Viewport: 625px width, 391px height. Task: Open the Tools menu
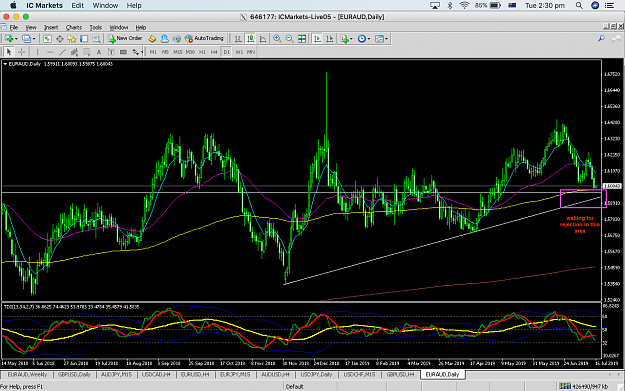(x=96, y=28)
